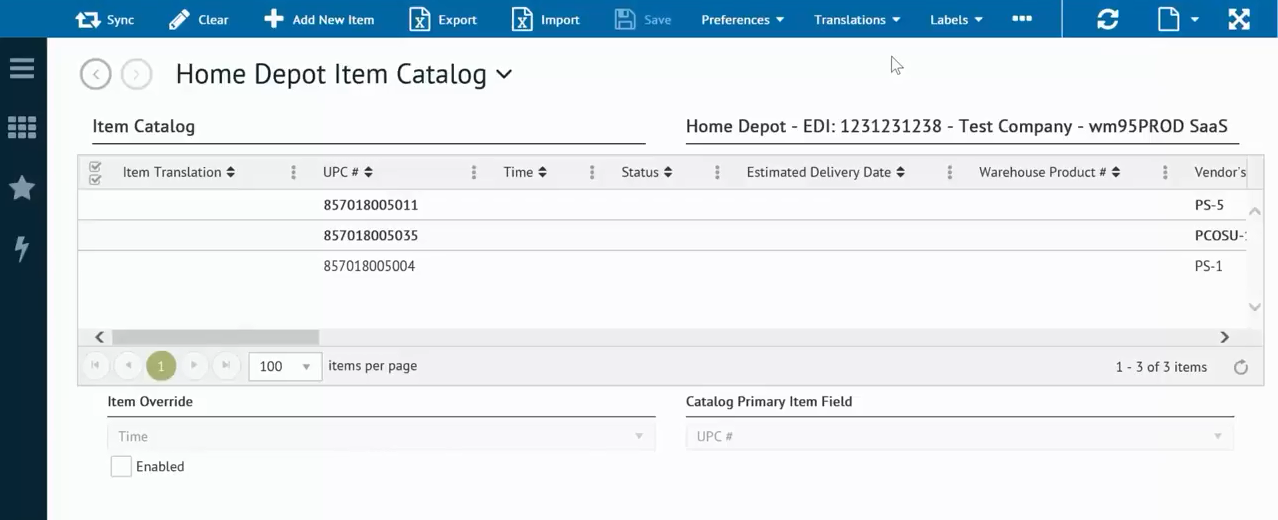
Task: Toggle the select-all checkbox in grid header
Action: click(x=95, y=172)
